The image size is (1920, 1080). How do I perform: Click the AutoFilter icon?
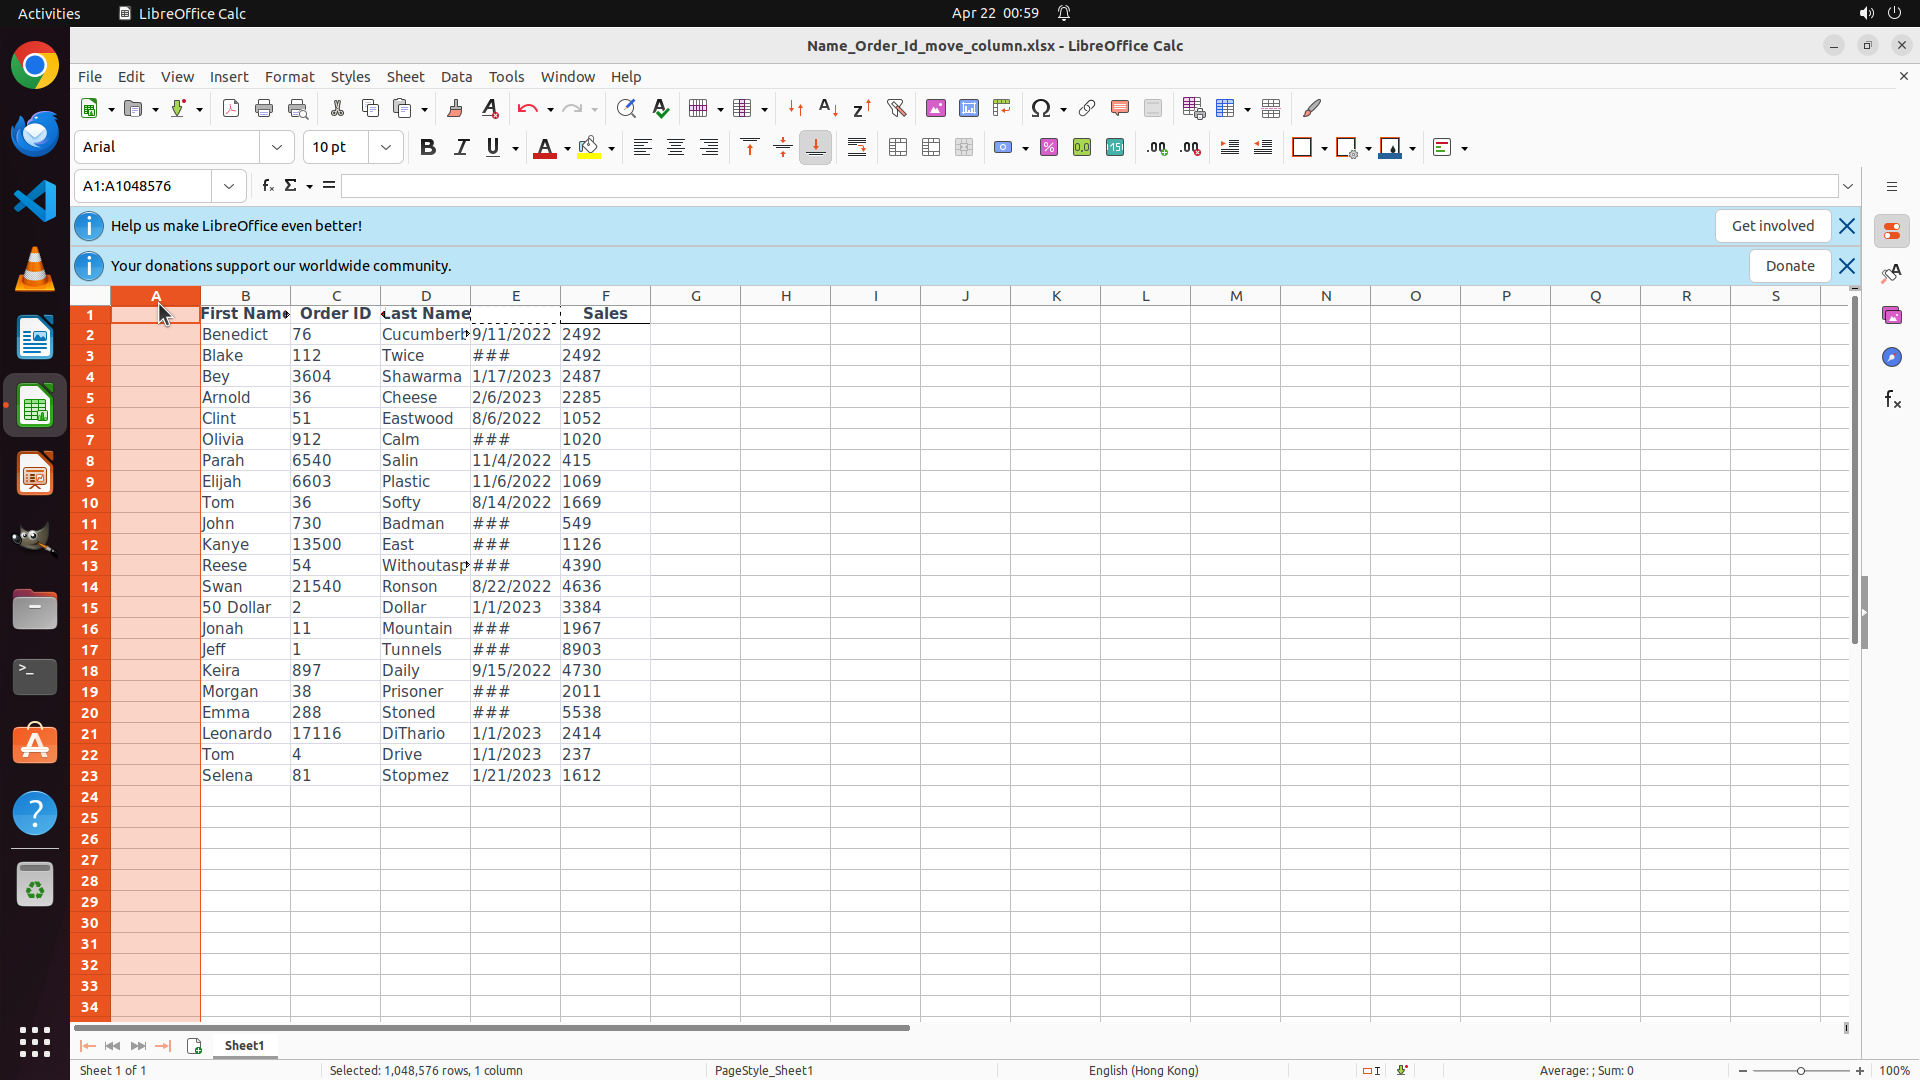coord(896,108)
